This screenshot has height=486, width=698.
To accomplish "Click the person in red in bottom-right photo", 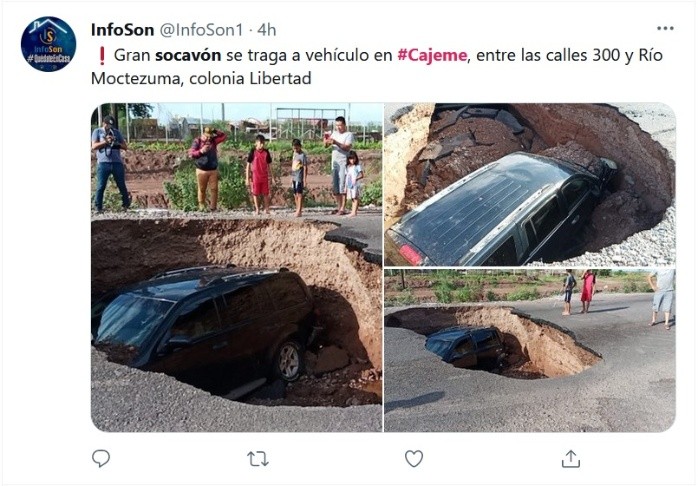I will (588, 292).
